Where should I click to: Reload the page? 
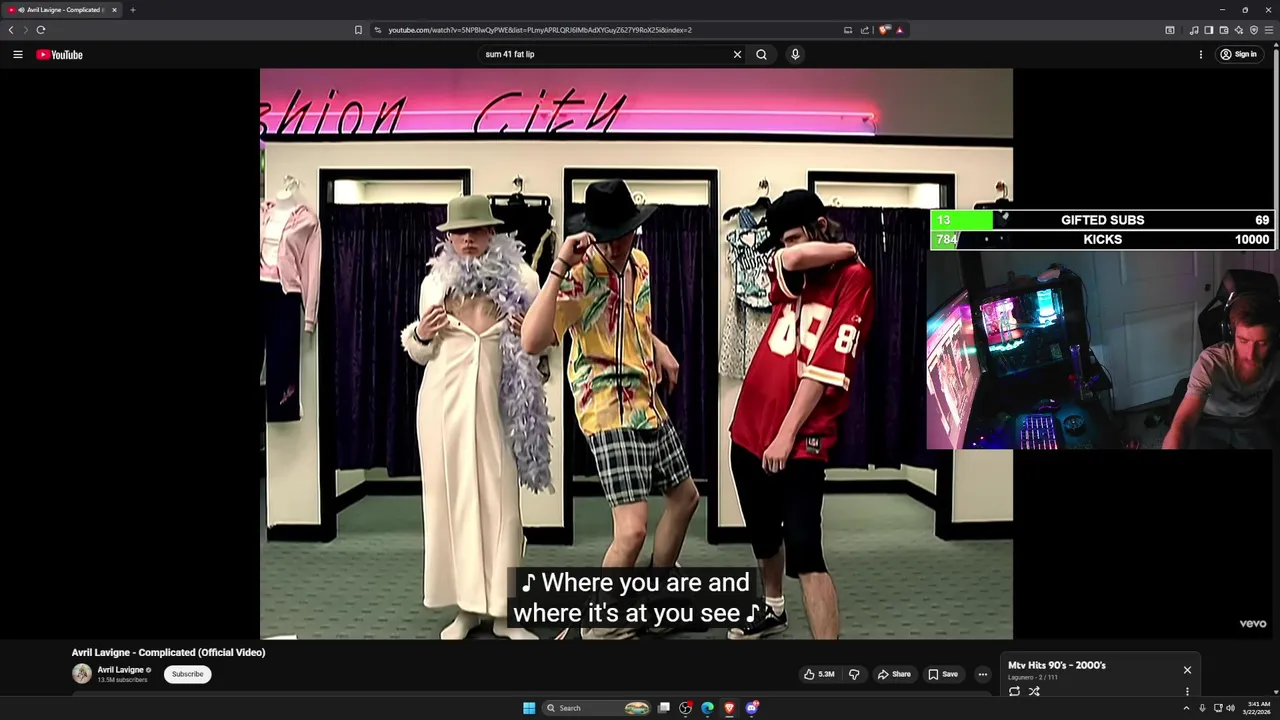tap(41, 30)
